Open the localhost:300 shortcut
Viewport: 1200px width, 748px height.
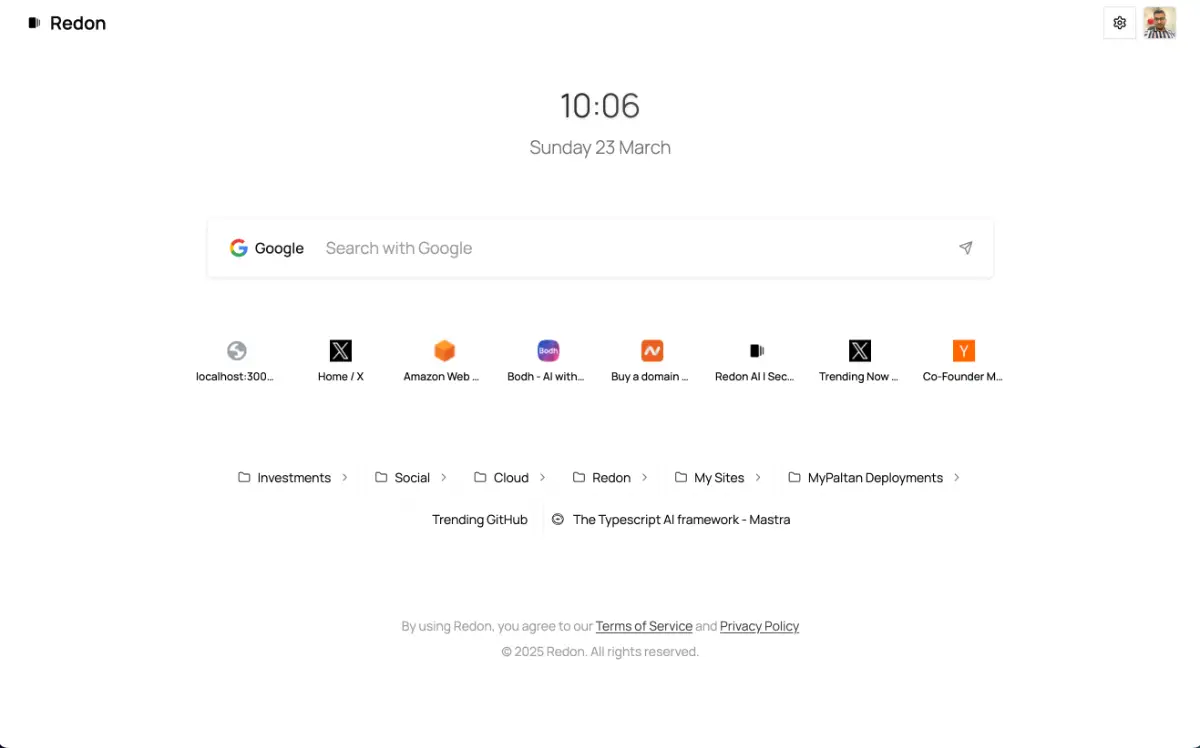(236, 361)
